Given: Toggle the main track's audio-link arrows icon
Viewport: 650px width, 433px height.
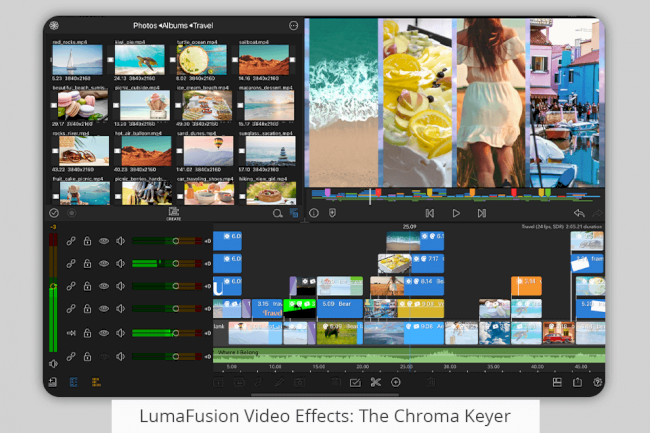Looking at the screenshot, I should pyautogui.click(x=71, y=333).
